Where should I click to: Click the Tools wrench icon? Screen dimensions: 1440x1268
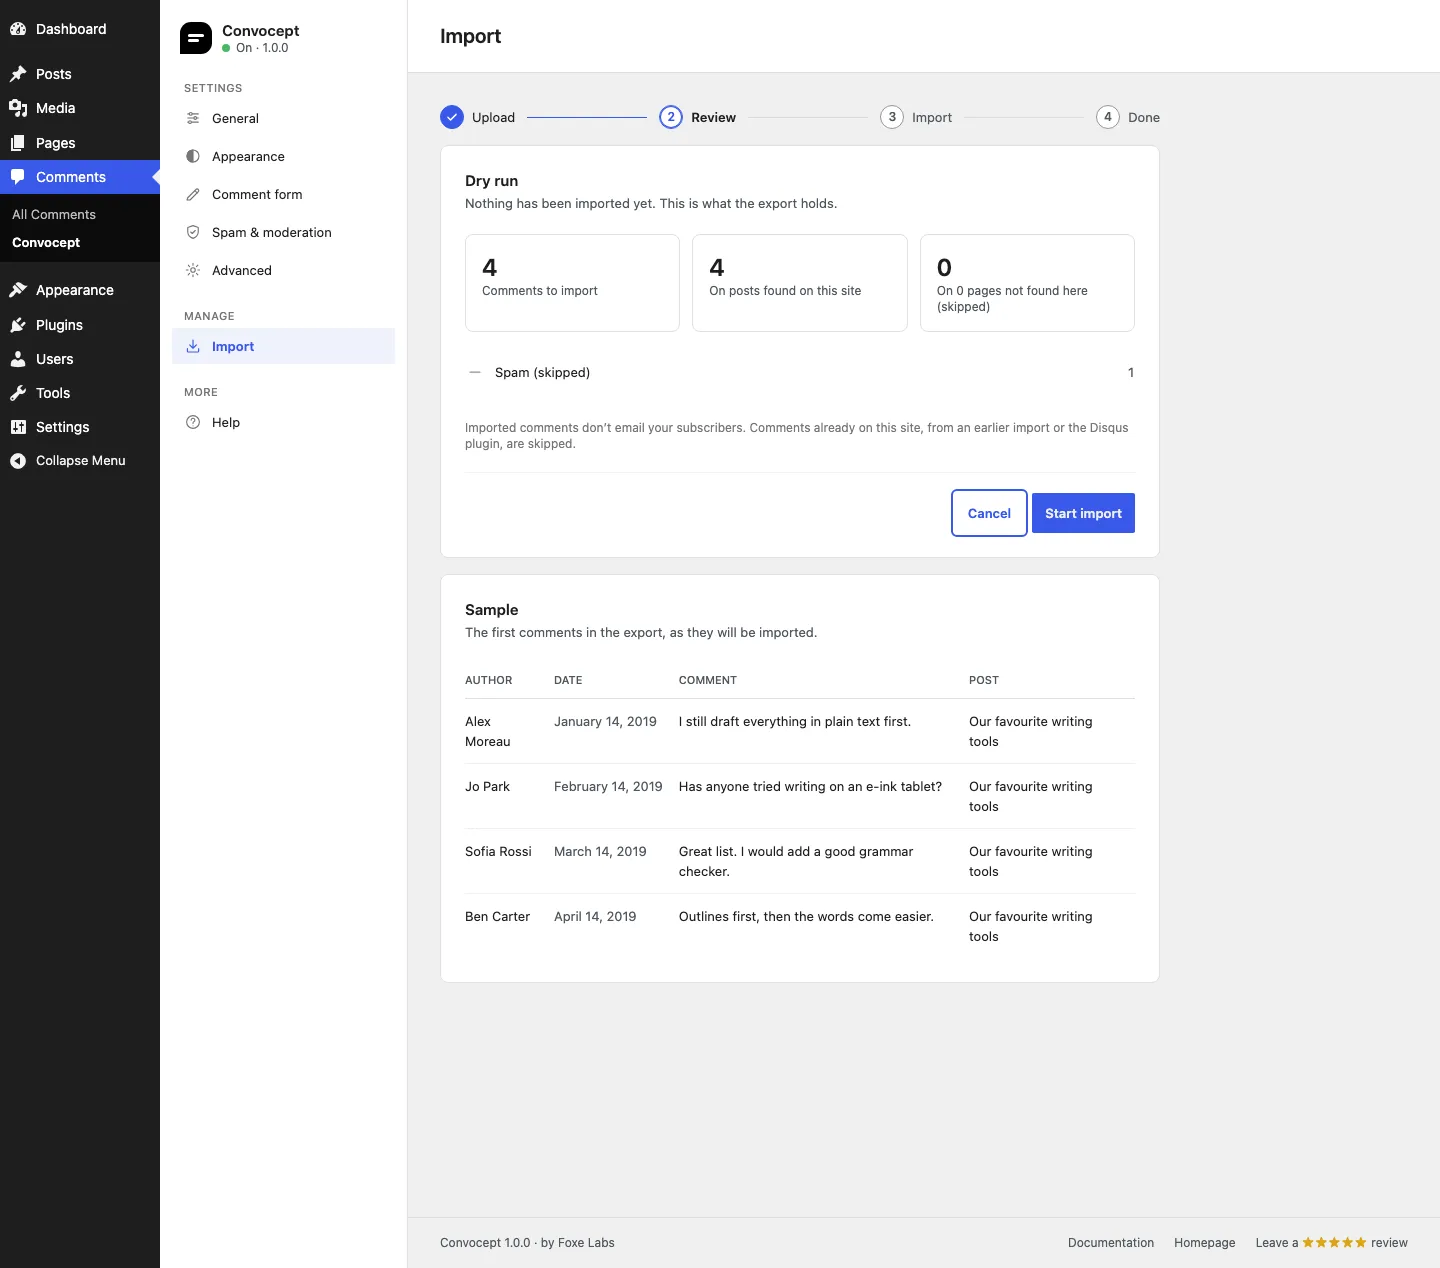pos(18,393)
